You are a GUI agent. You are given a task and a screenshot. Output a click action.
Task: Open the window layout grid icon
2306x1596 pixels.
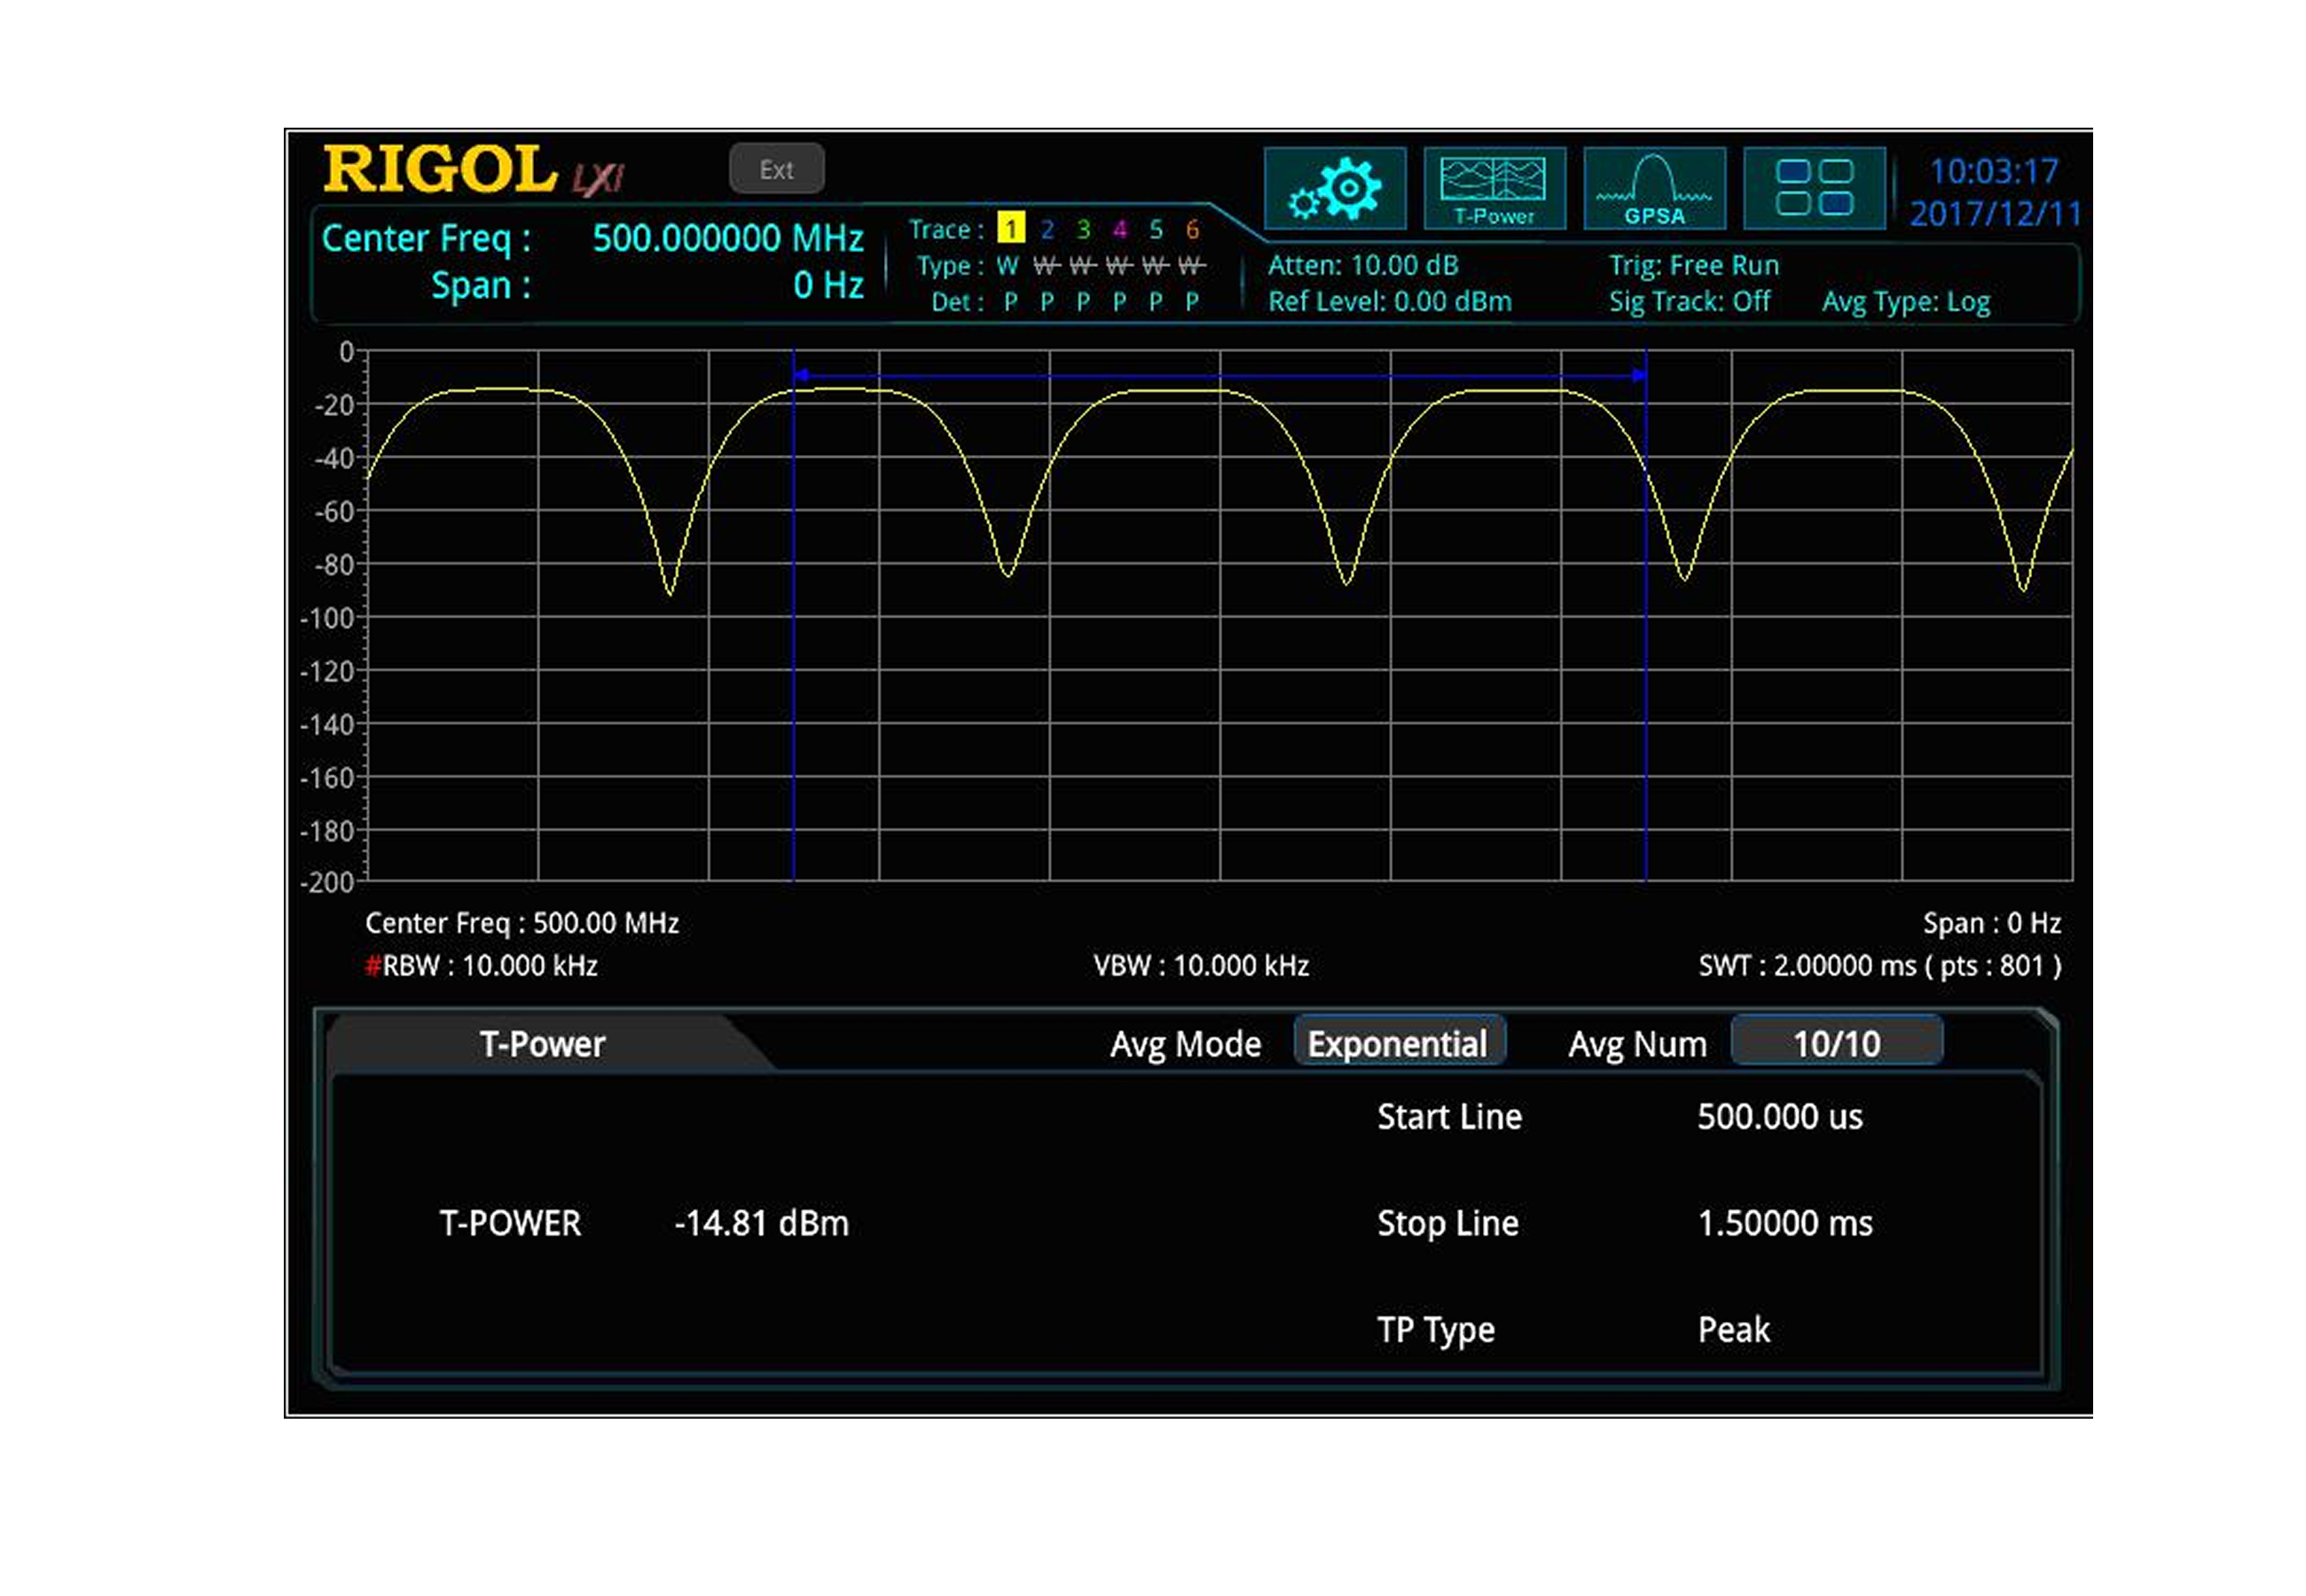point(1813,188)
